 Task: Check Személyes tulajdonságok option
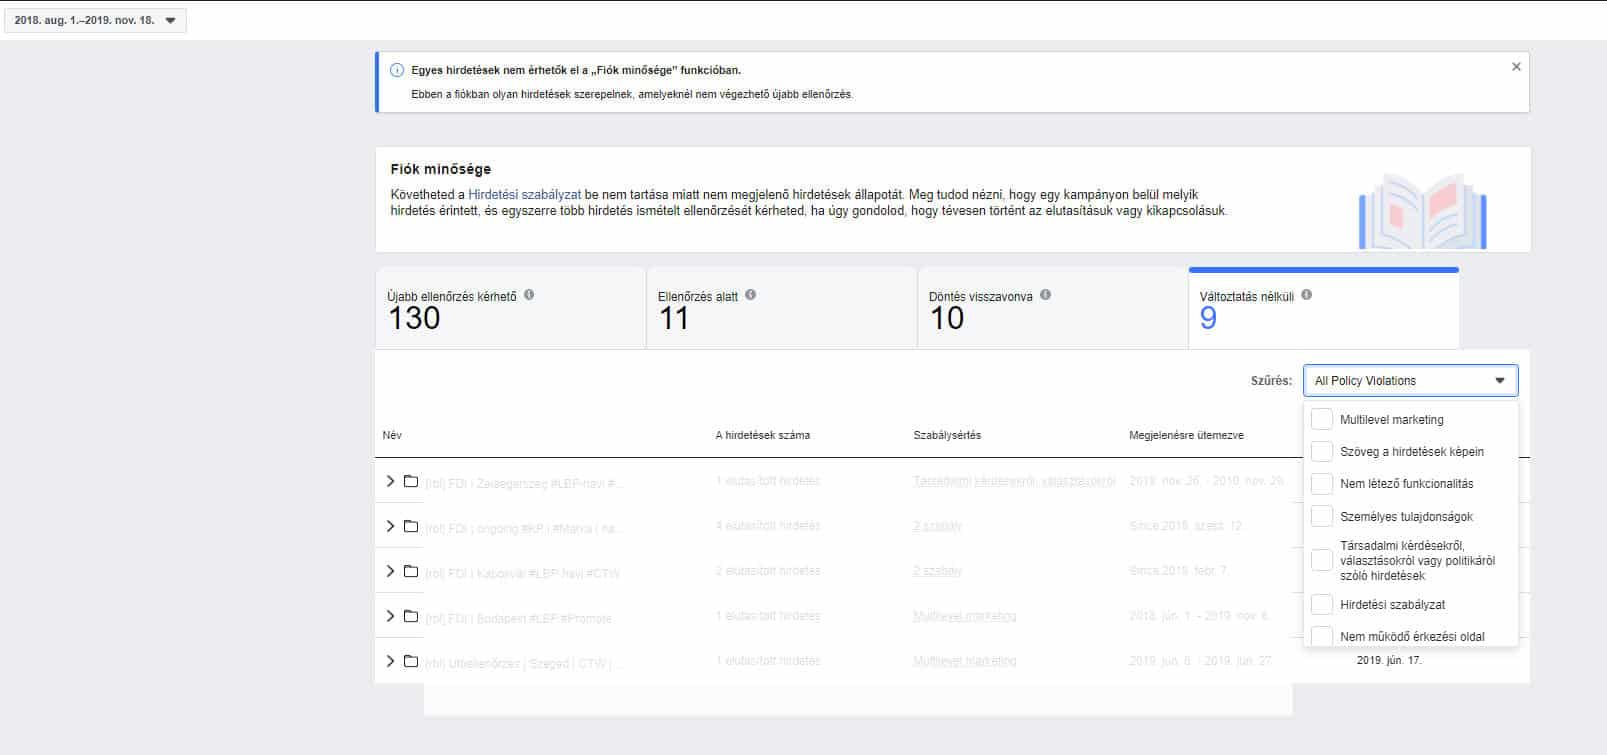(x=1322, y=516)
